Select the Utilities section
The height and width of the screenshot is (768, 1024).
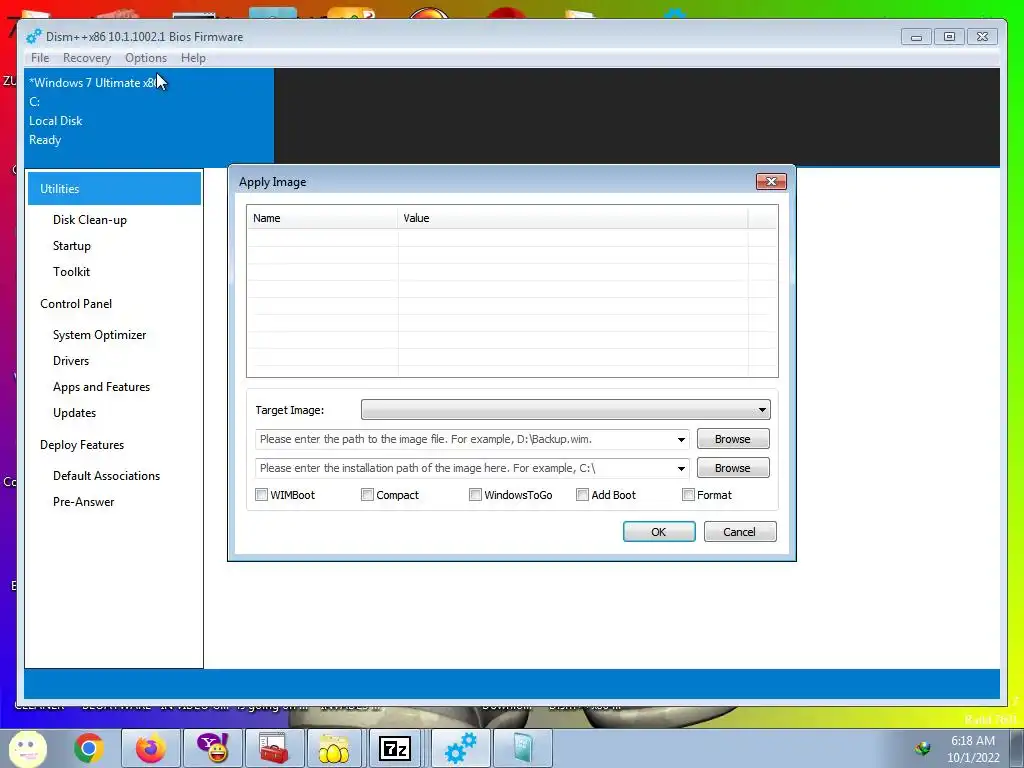tap(114, 188)
